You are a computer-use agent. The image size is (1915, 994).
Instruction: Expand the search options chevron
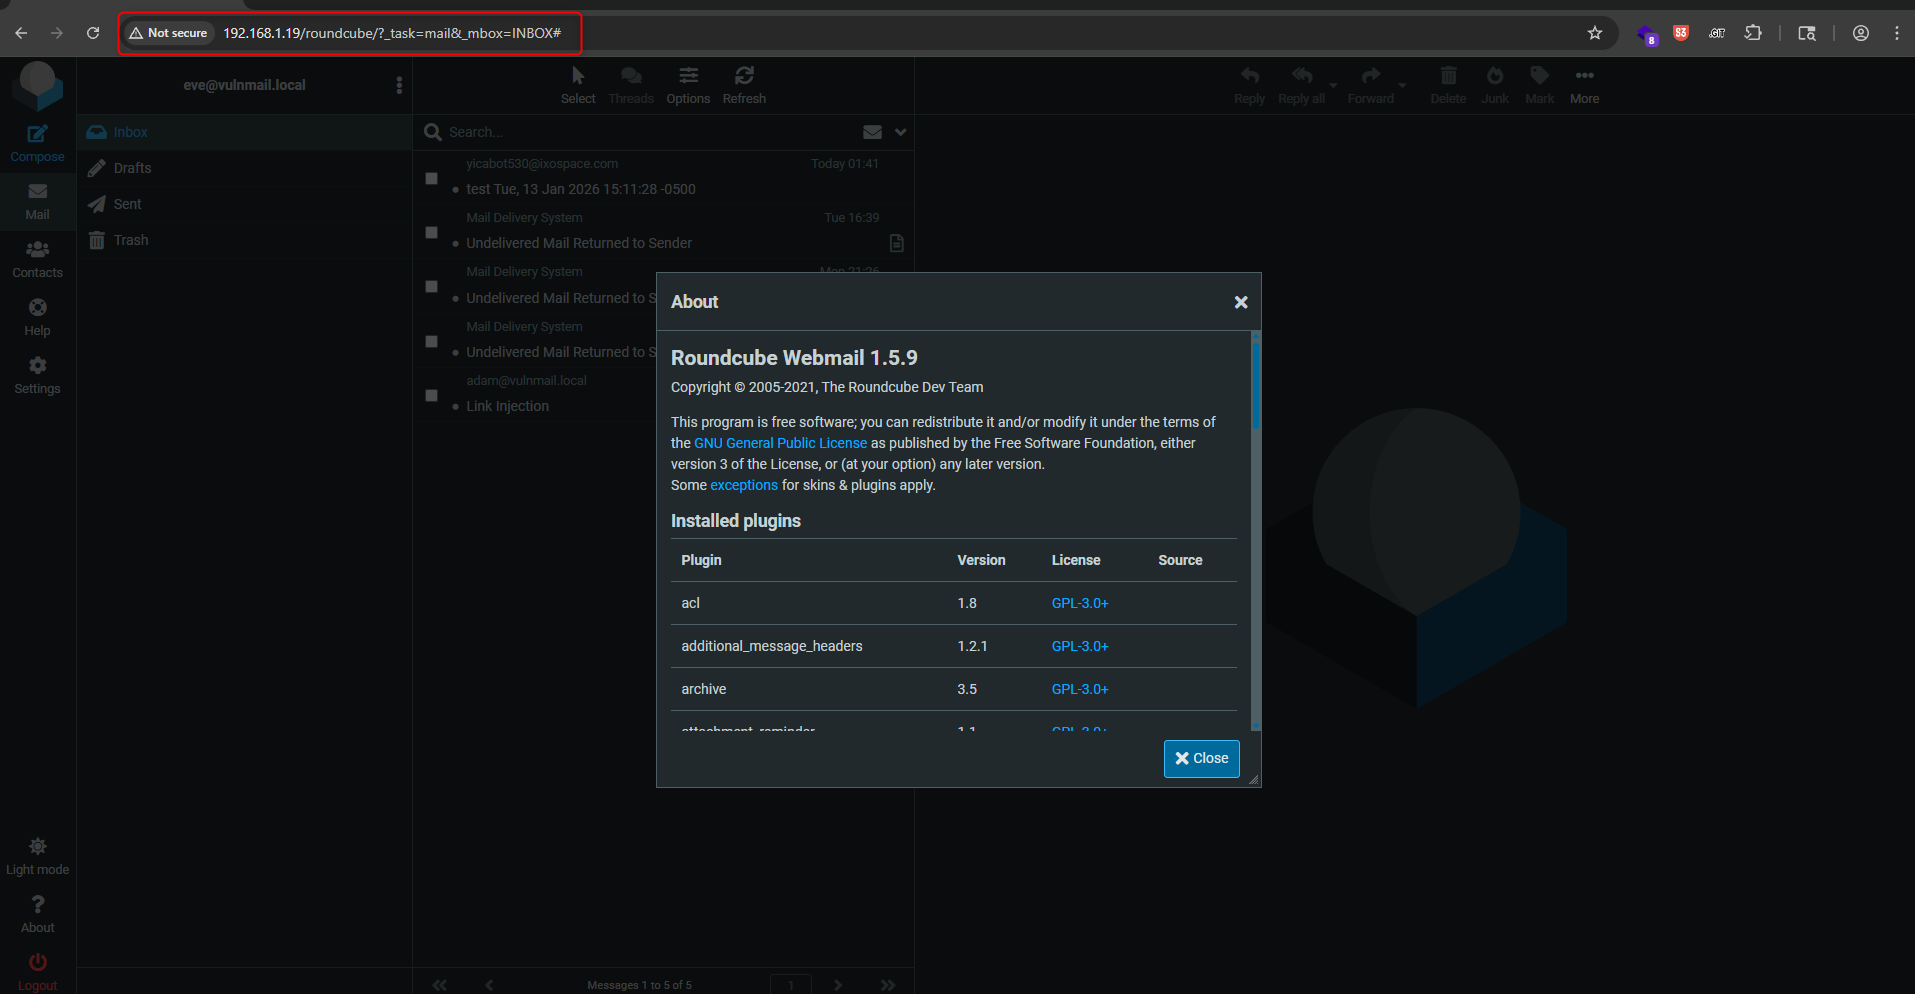900,132
